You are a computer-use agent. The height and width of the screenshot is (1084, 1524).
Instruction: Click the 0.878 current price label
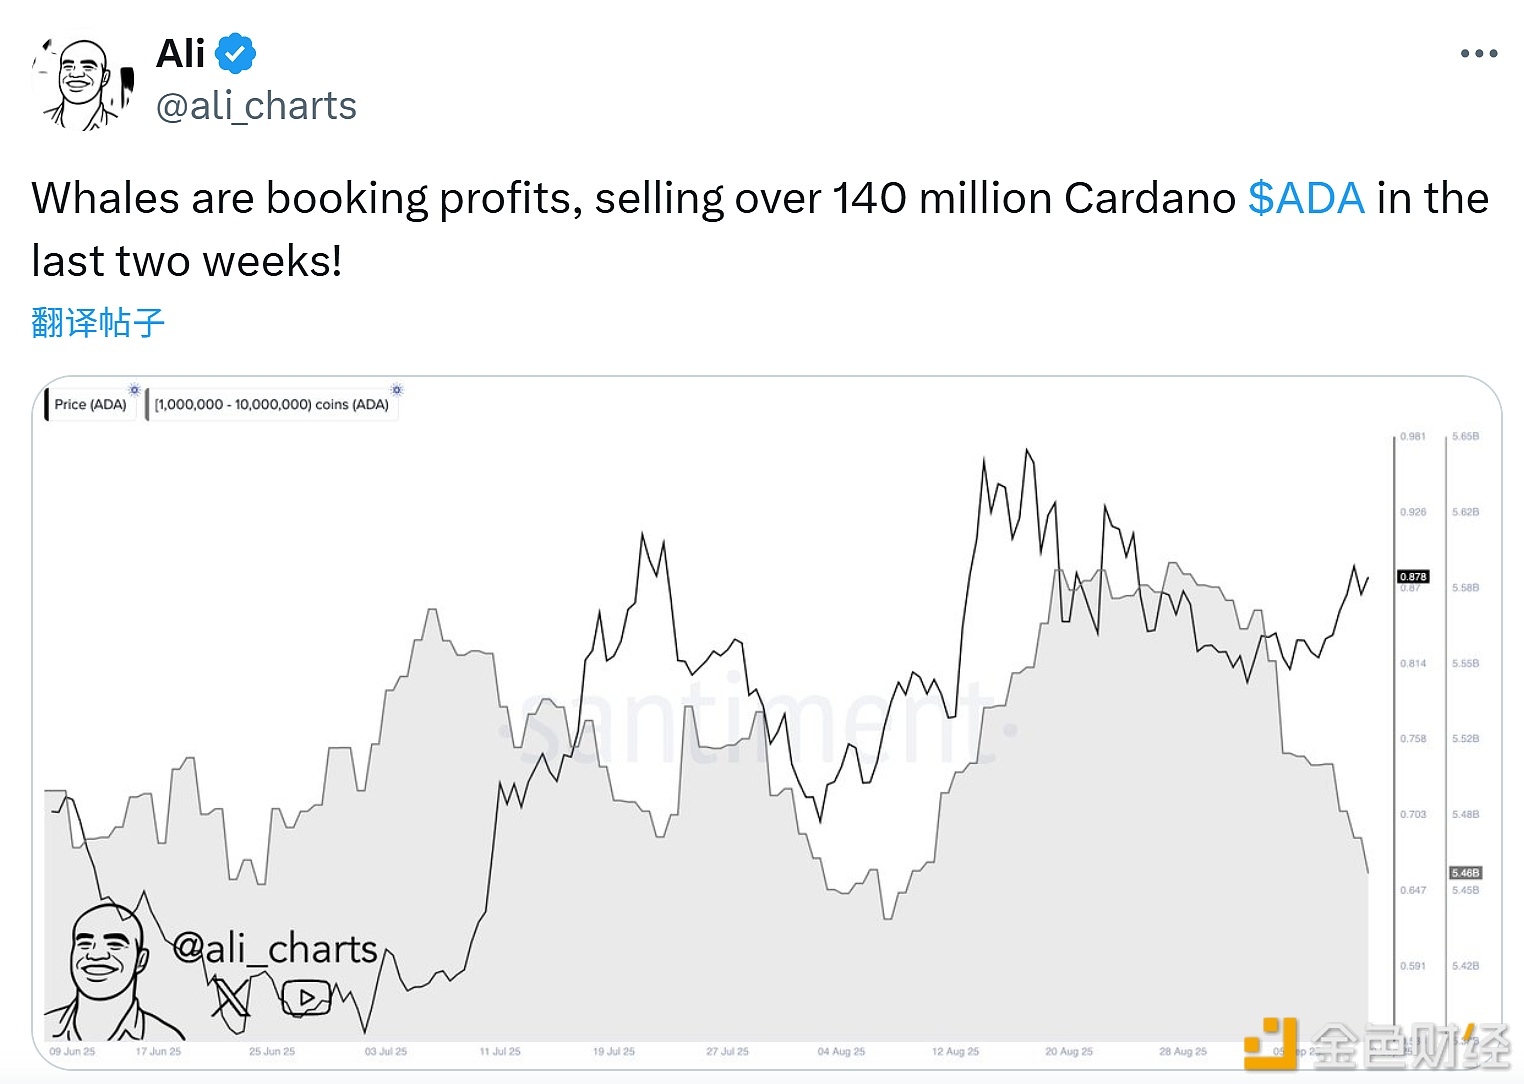pyautogui.click(x=1413, y=577)
